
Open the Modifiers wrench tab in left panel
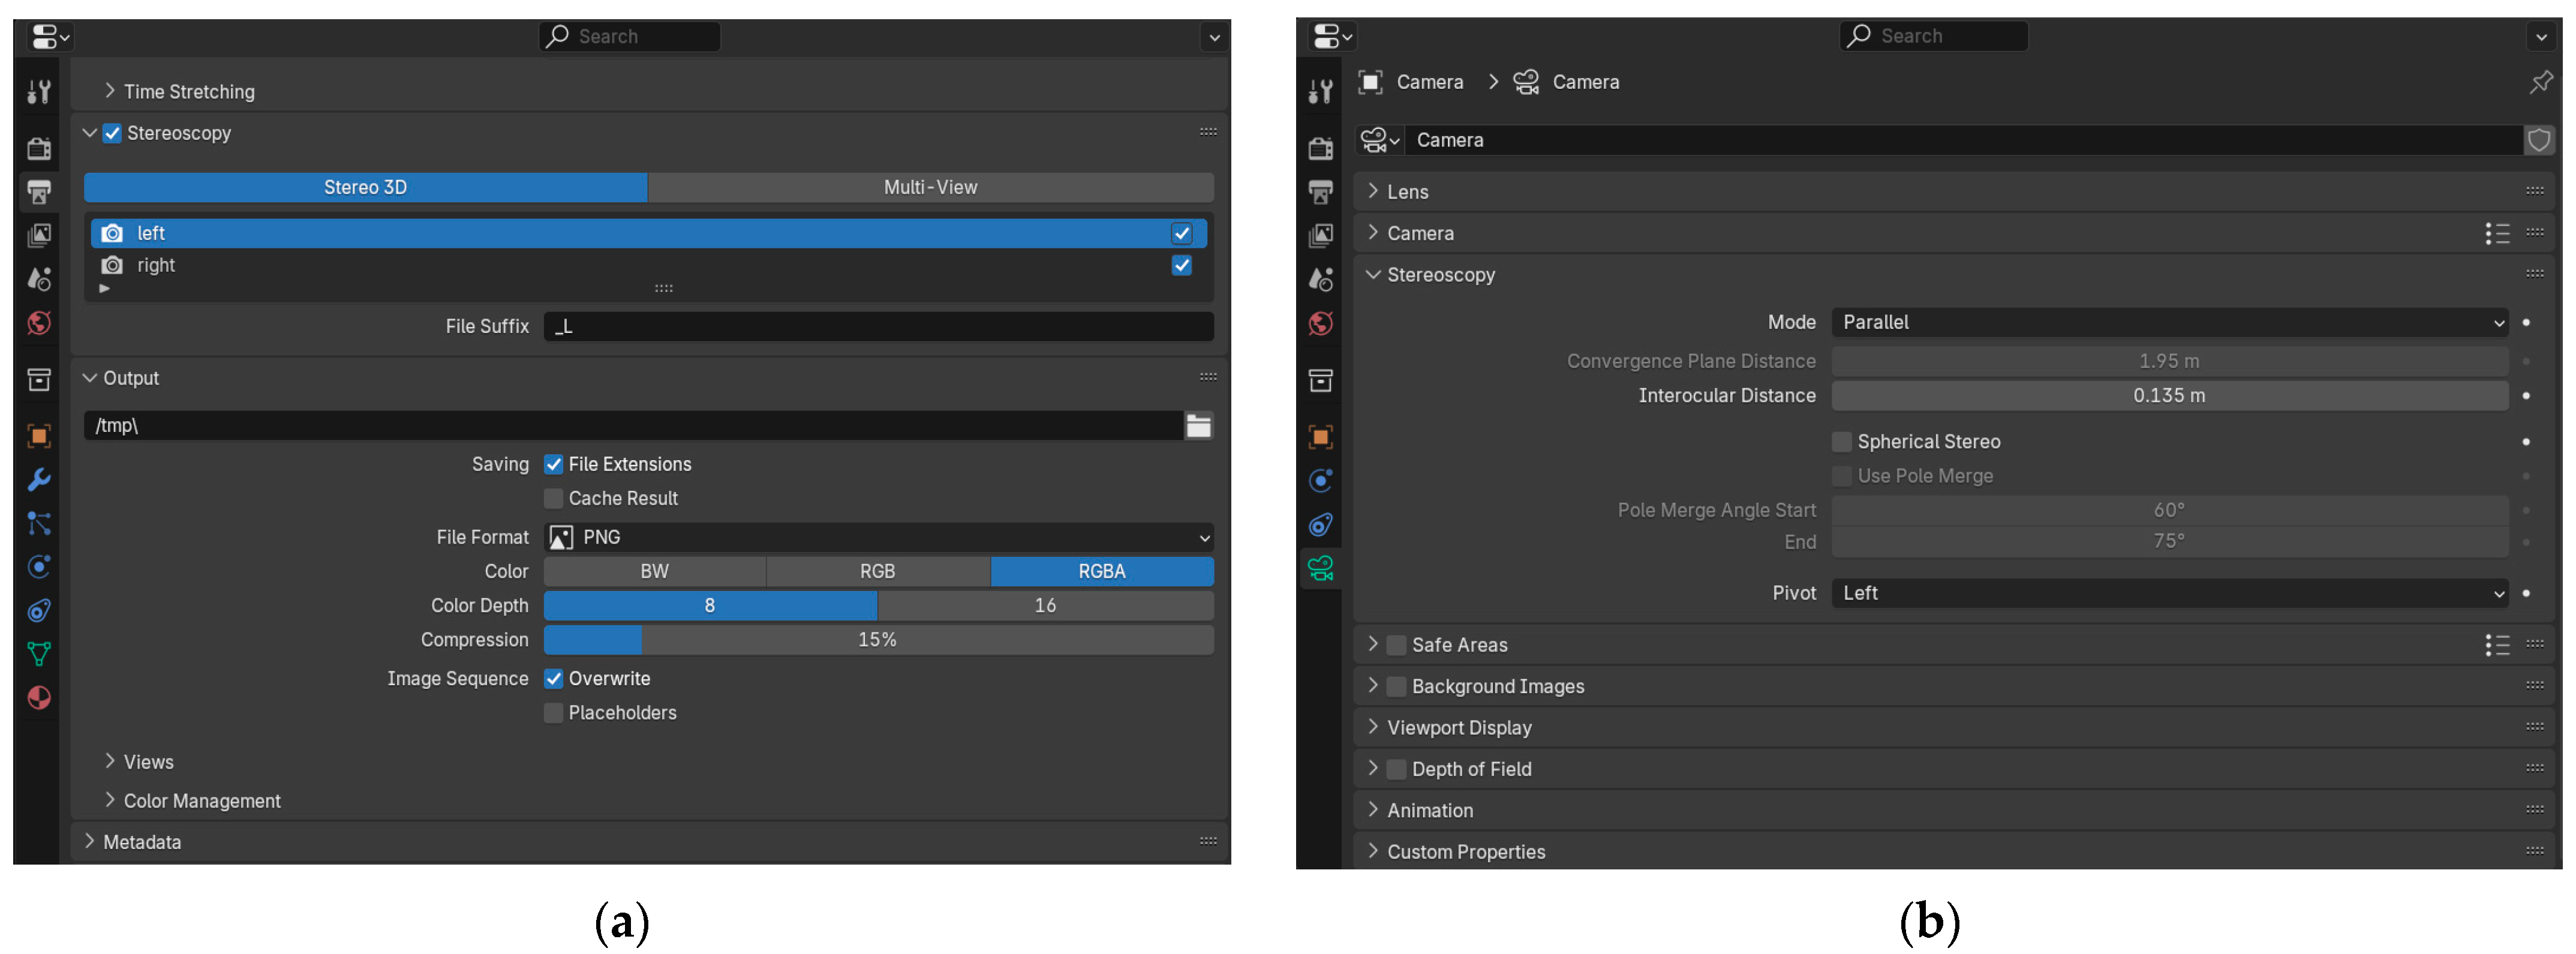39,480
